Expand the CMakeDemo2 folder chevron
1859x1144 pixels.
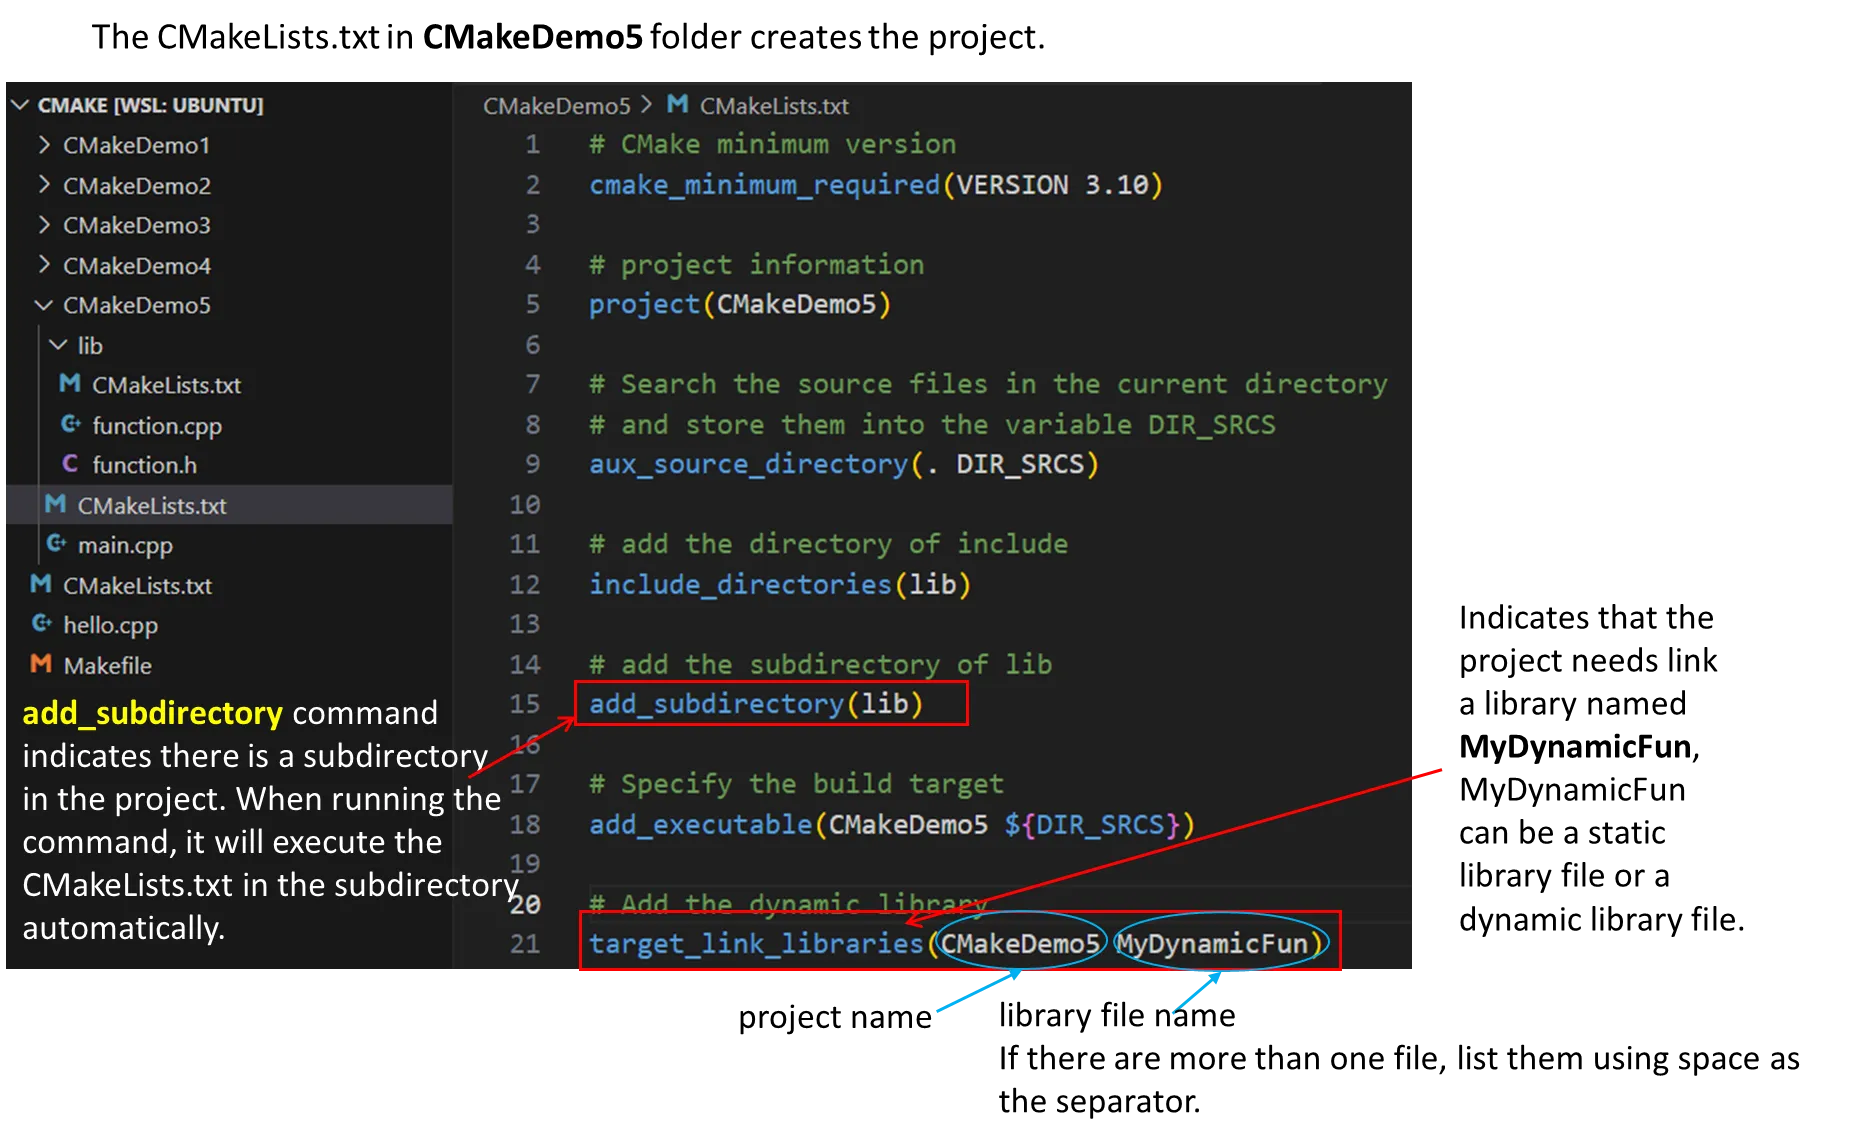[x=44, y=185]
